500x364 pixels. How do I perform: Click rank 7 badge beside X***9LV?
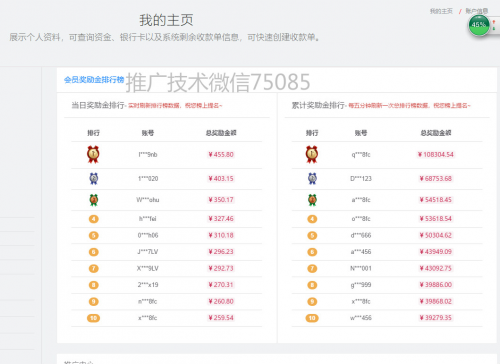point(94,268)
